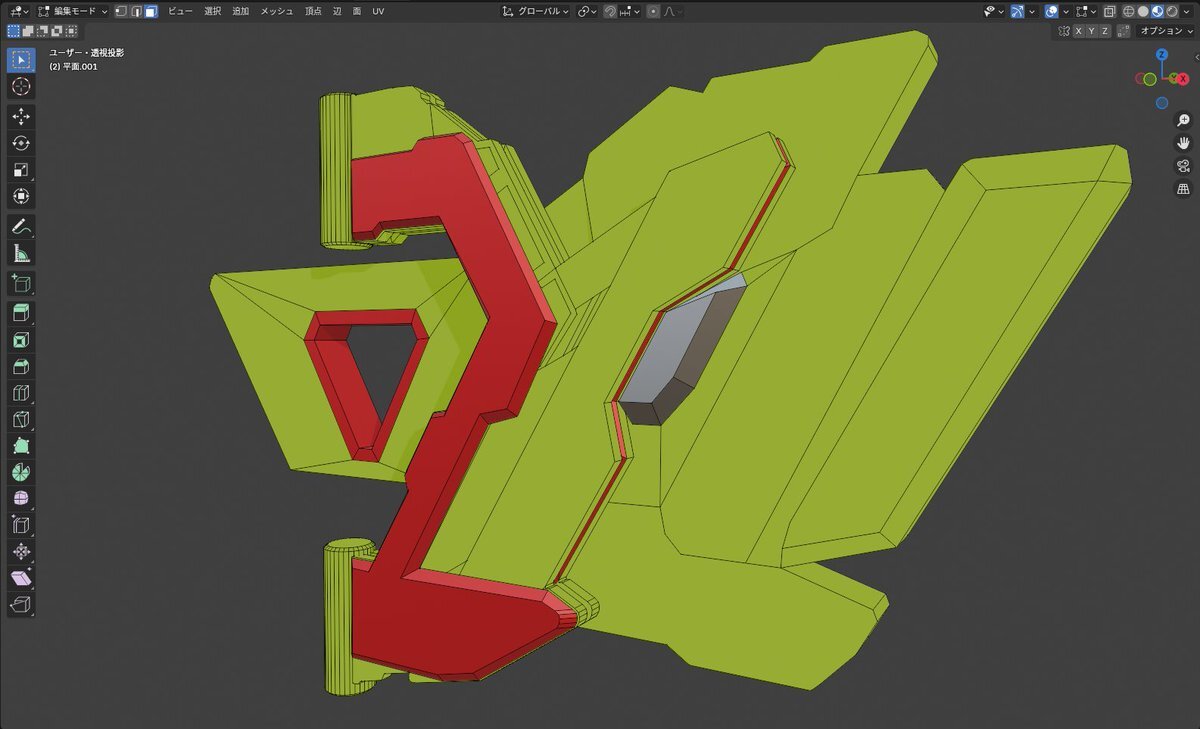Open the UV menu
The width and height of the screenshot is (1200, 729).
pos(378,11)
